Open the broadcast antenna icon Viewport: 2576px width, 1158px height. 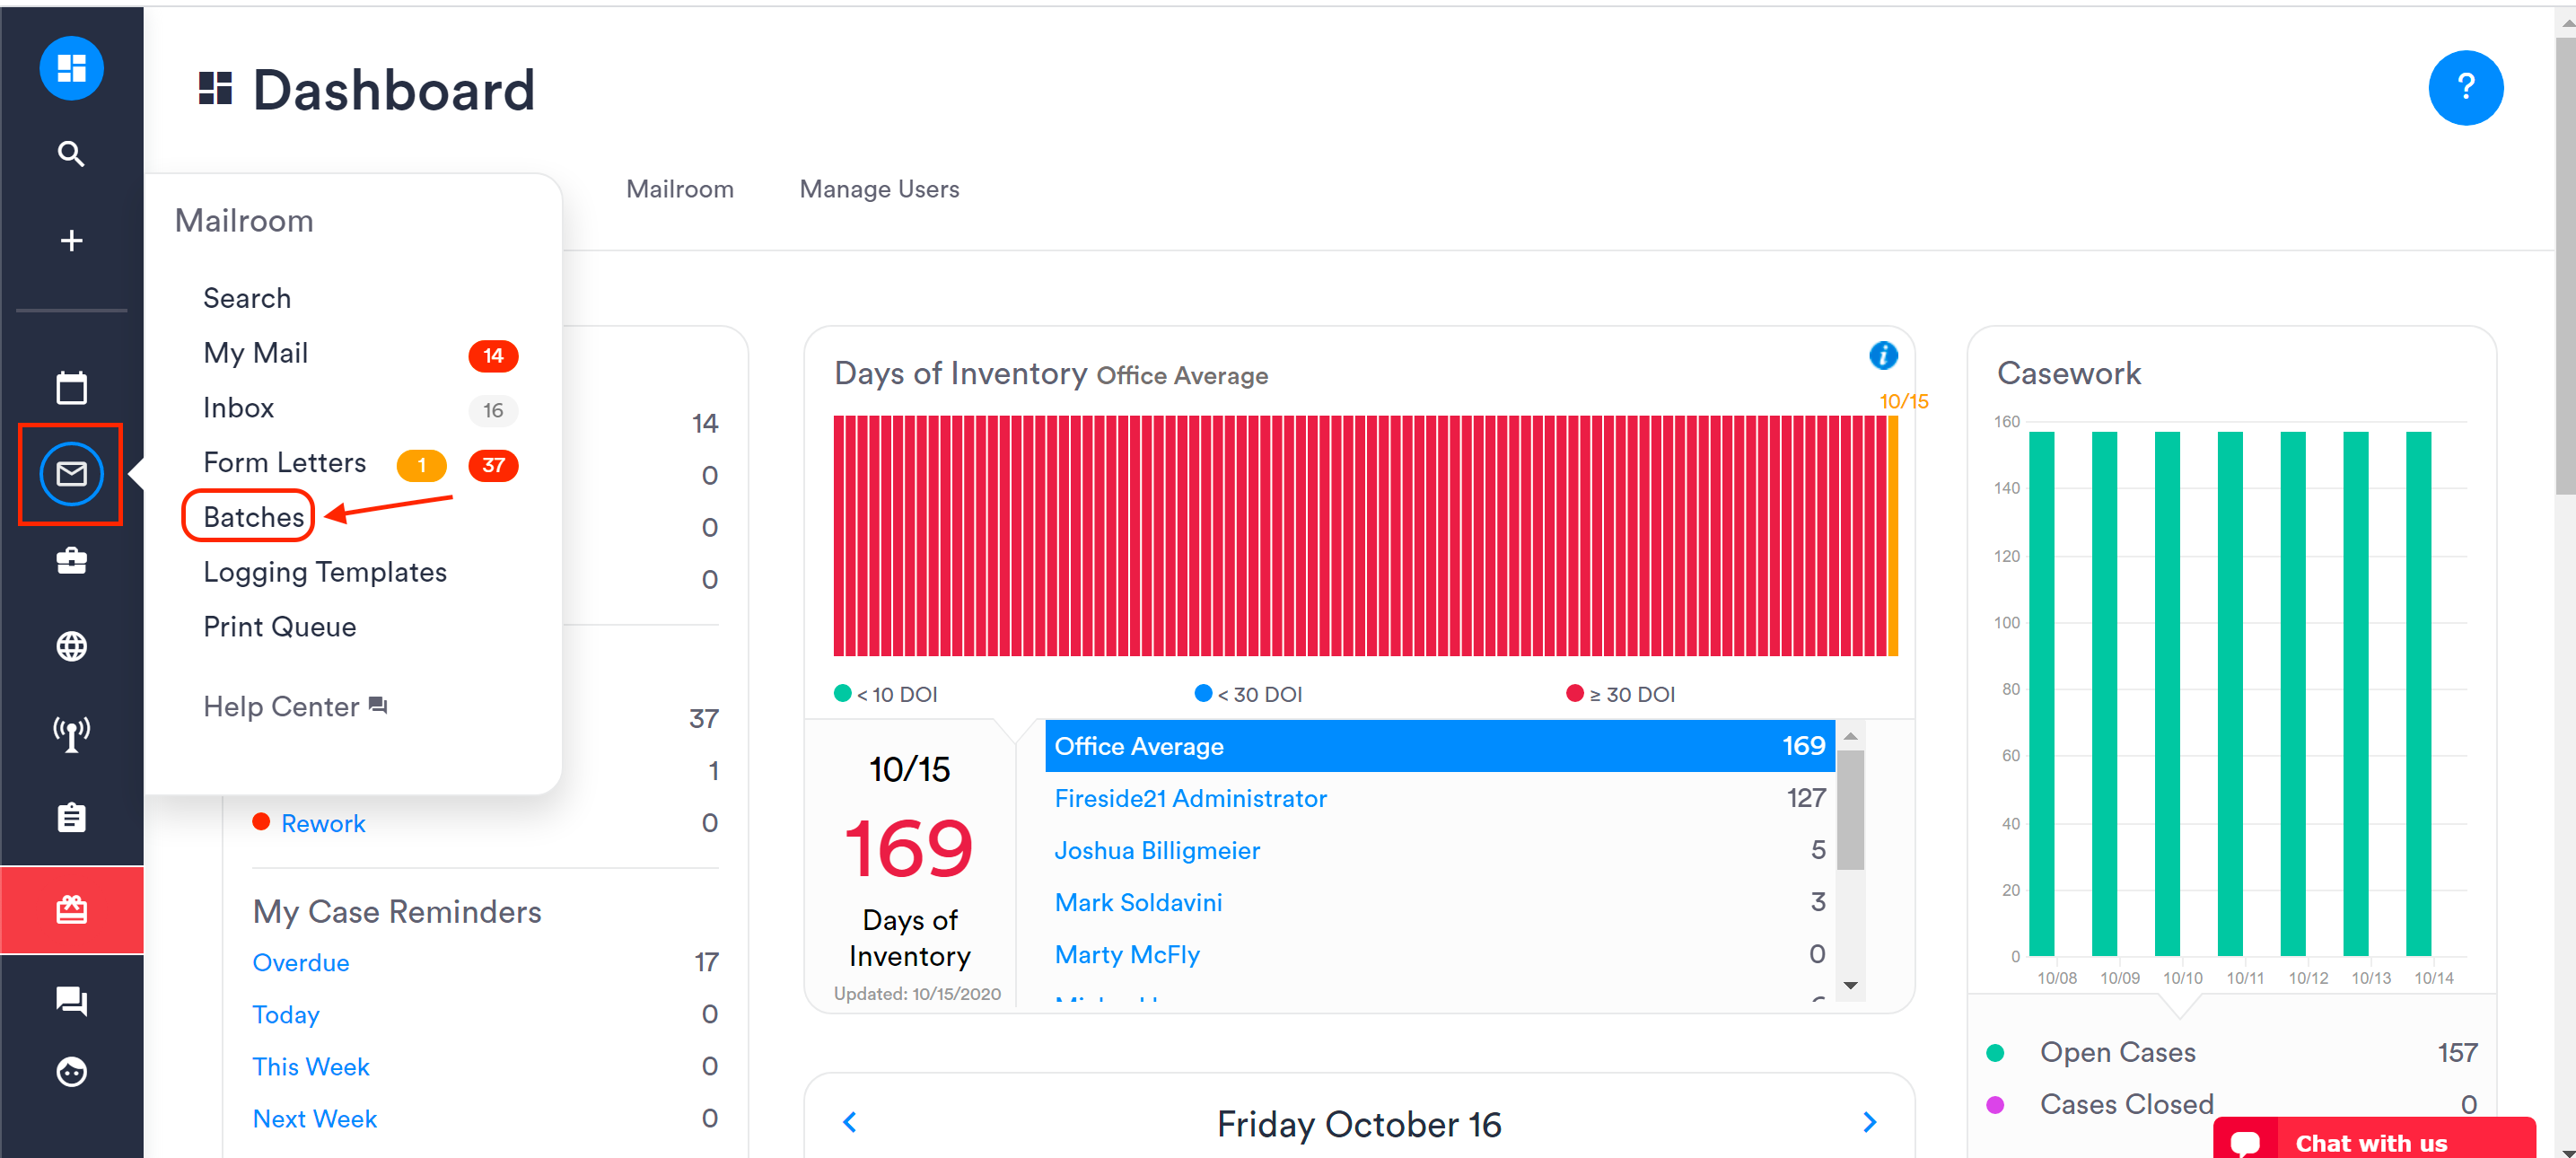point(71,732)
